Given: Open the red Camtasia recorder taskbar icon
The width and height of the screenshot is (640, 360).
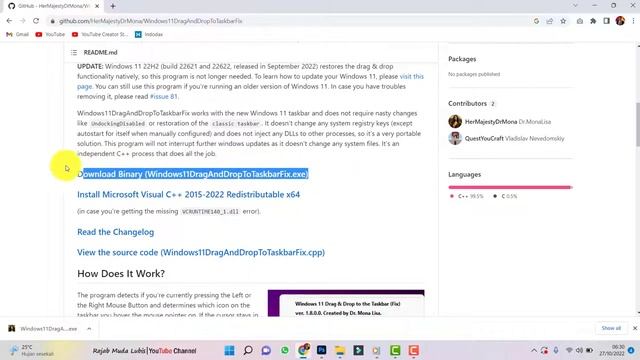Looking at the screenshot, I should click(x=413, y=350).
